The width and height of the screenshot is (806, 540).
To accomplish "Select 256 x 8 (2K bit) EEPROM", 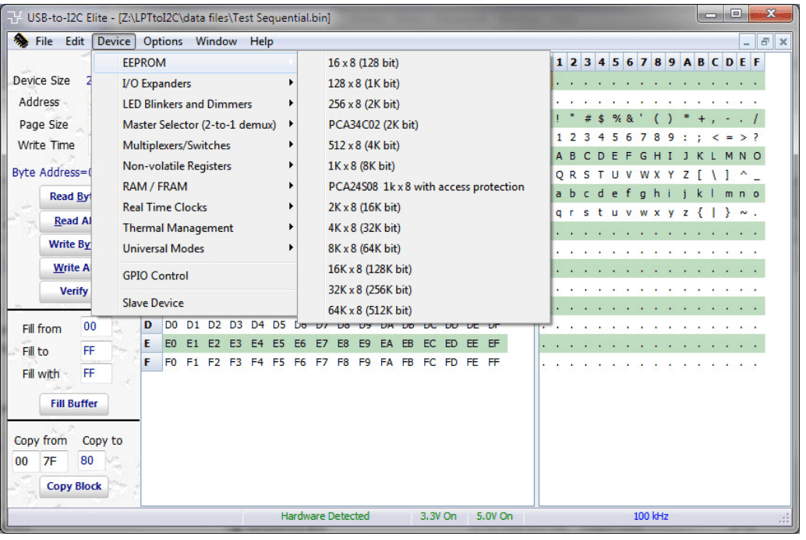I will pyautogui.click(x=363, y=104).
